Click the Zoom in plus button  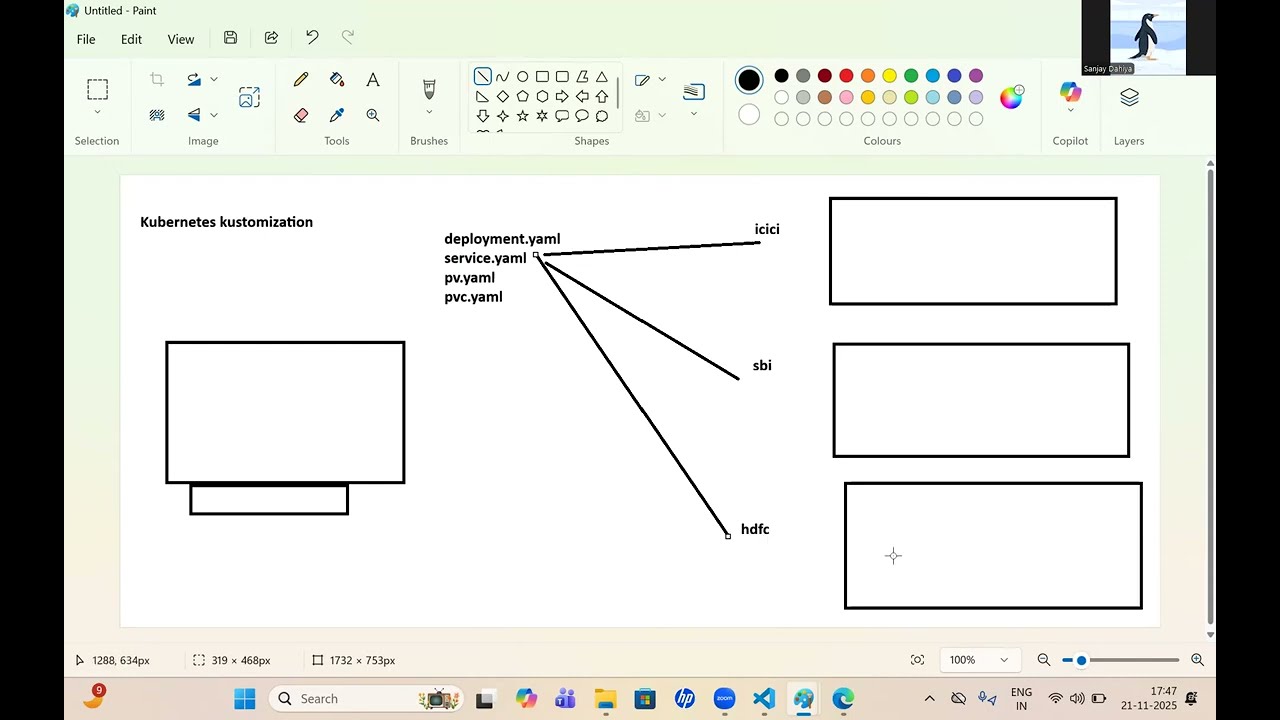pyautogui.click(x=1197, y=660)
